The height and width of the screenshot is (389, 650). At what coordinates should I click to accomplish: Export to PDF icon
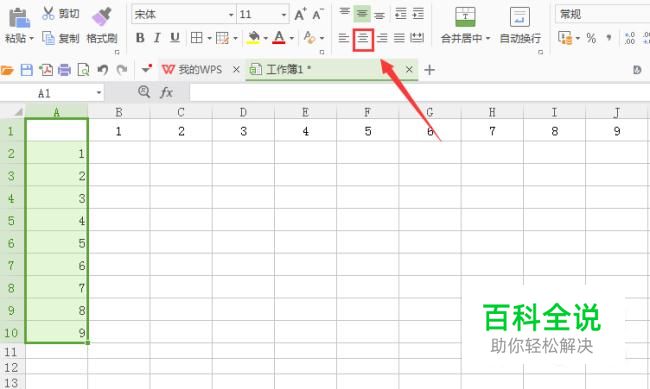click(x=46, y=70)
